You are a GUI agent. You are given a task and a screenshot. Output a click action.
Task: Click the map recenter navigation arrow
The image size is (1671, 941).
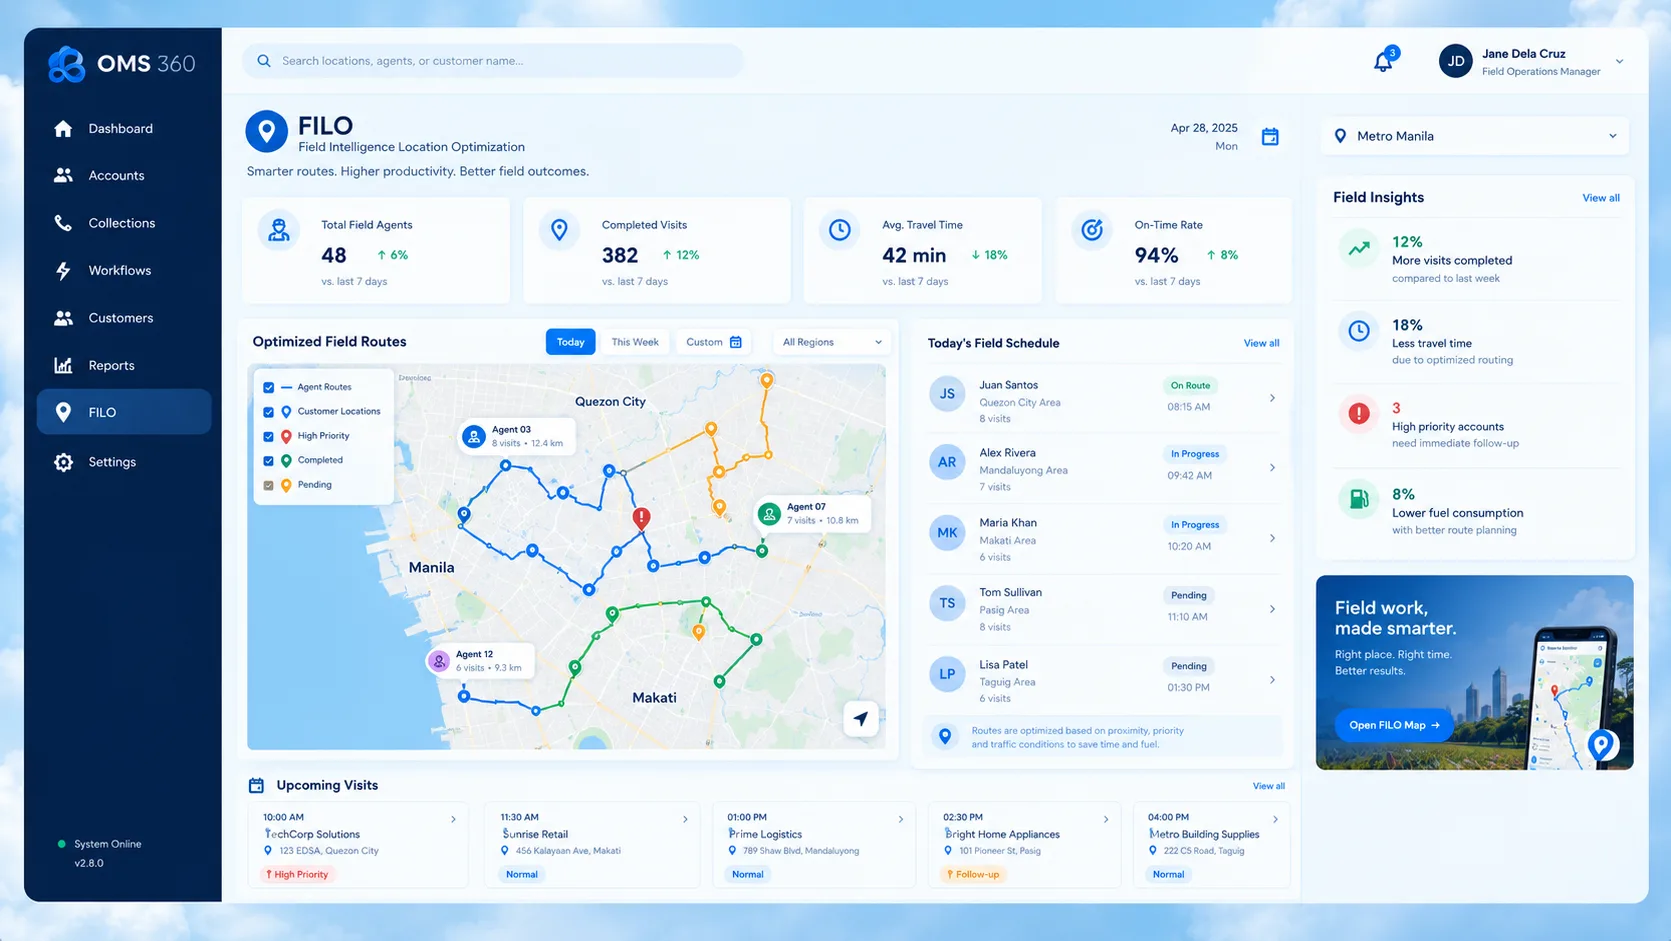tap(861, 719)
